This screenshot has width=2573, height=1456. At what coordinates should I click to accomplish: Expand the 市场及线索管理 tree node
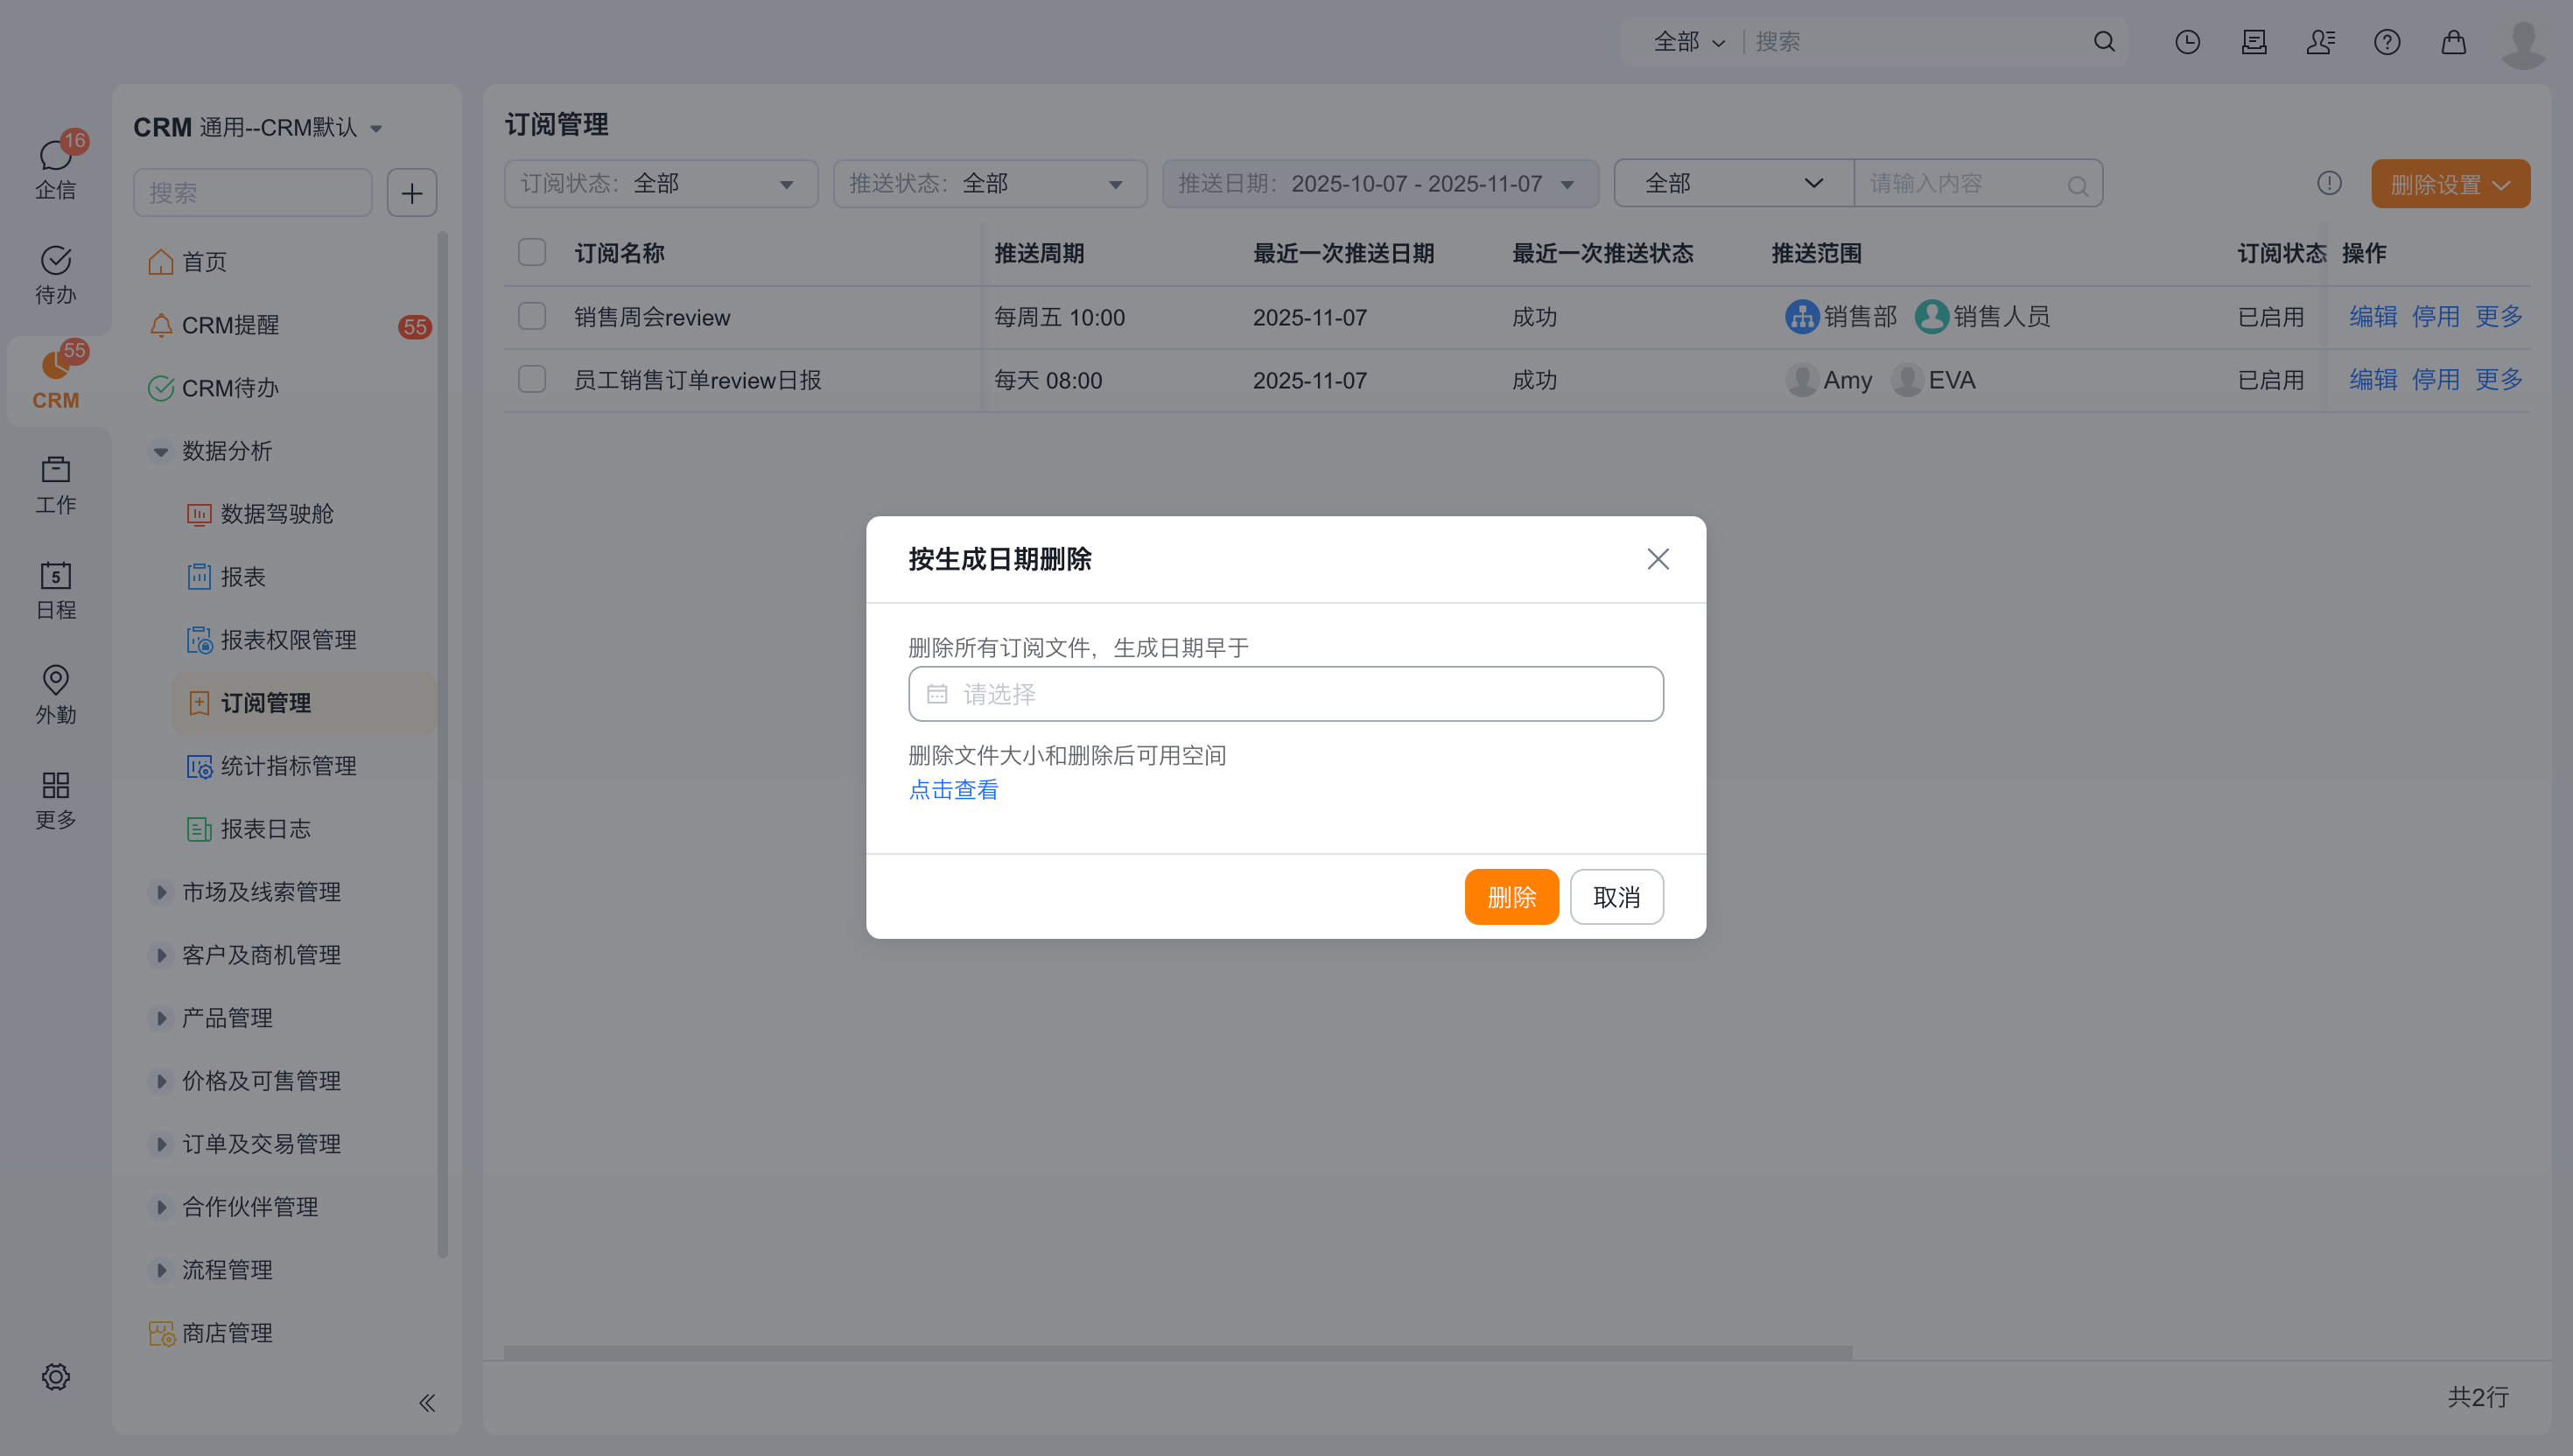(x=161, y=892)
